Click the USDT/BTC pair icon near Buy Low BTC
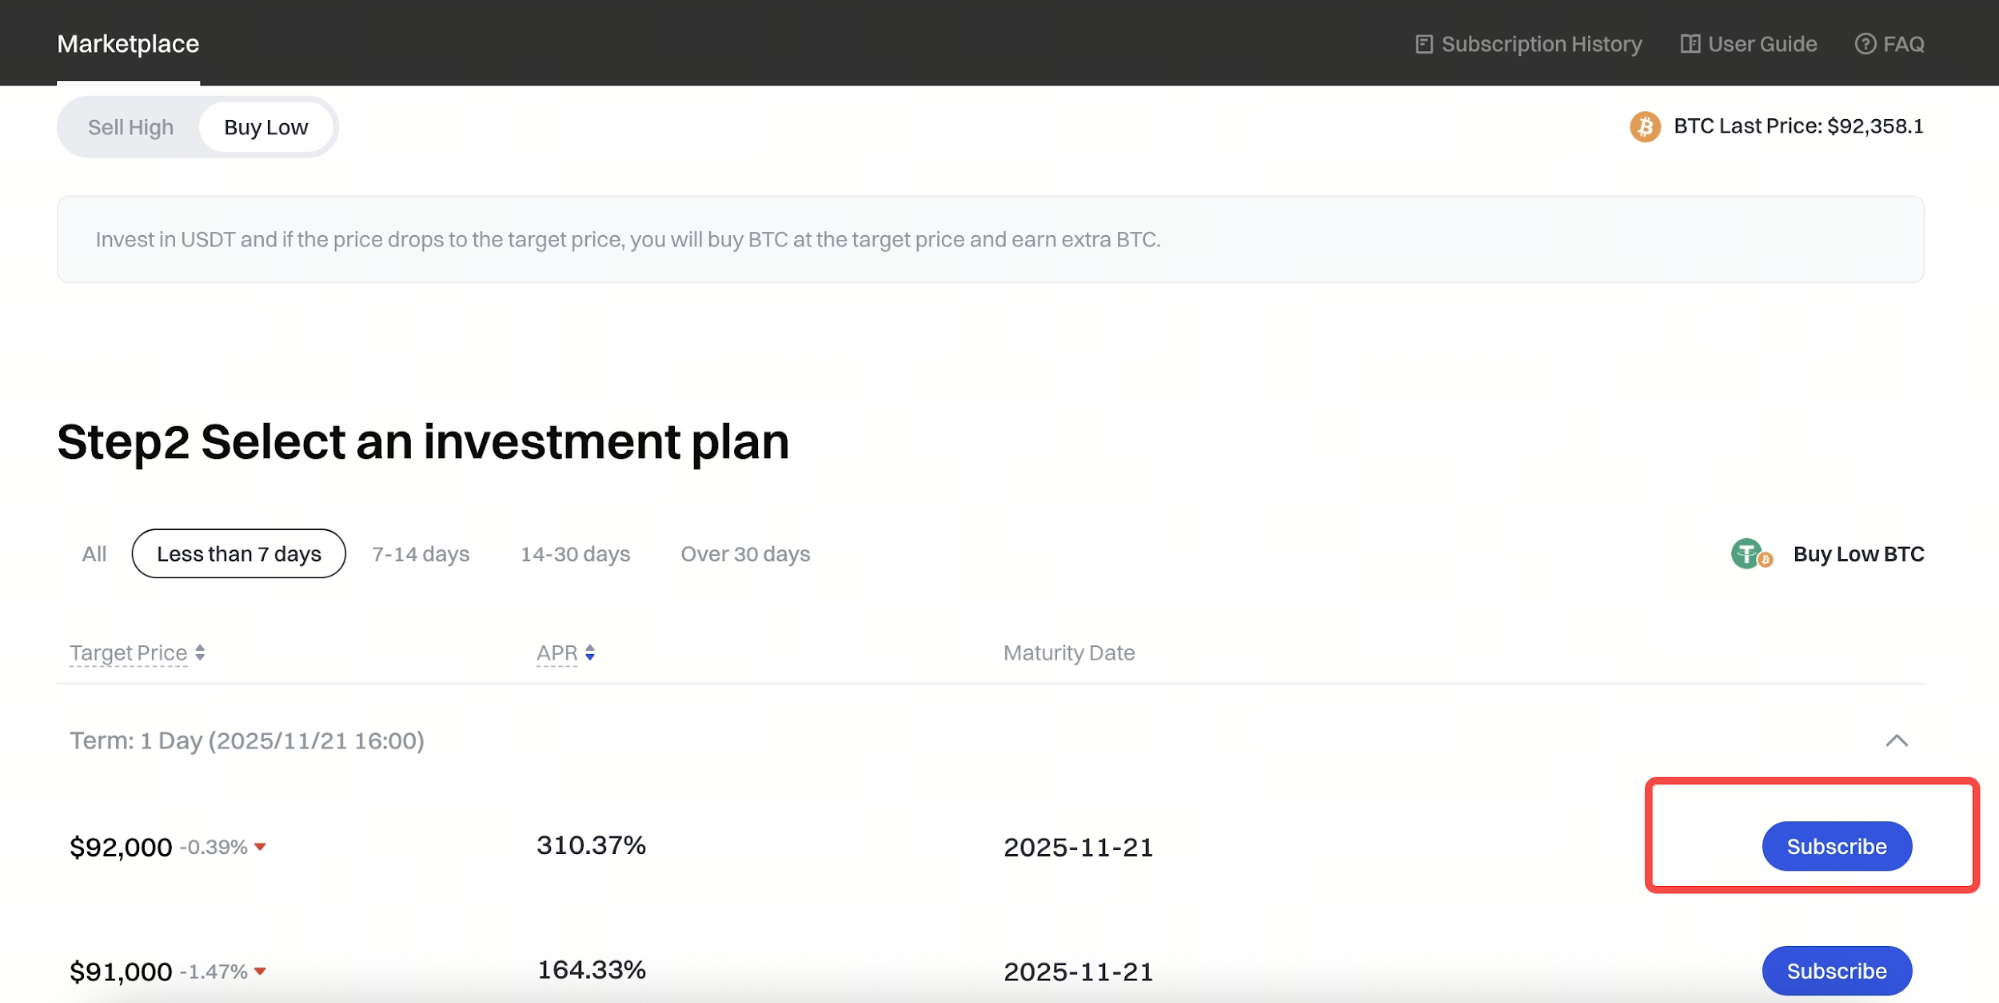This screenshot has height=1003, width=1999. [x=1751, y=554]
